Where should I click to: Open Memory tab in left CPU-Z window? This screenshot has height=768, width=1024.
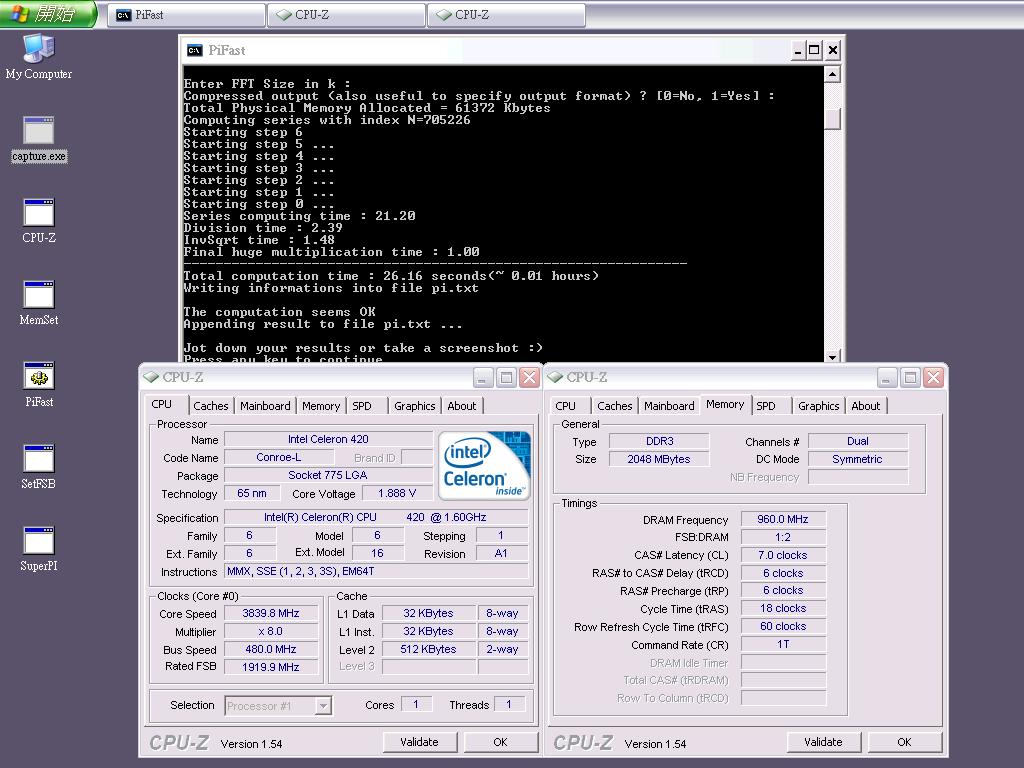321,406
